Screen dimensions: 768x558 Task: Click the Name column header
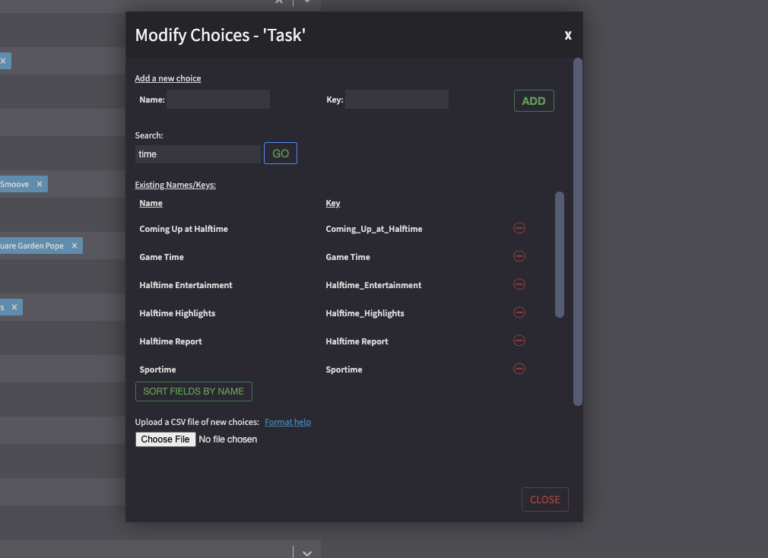pyautogui.click(x=151, y=203)
